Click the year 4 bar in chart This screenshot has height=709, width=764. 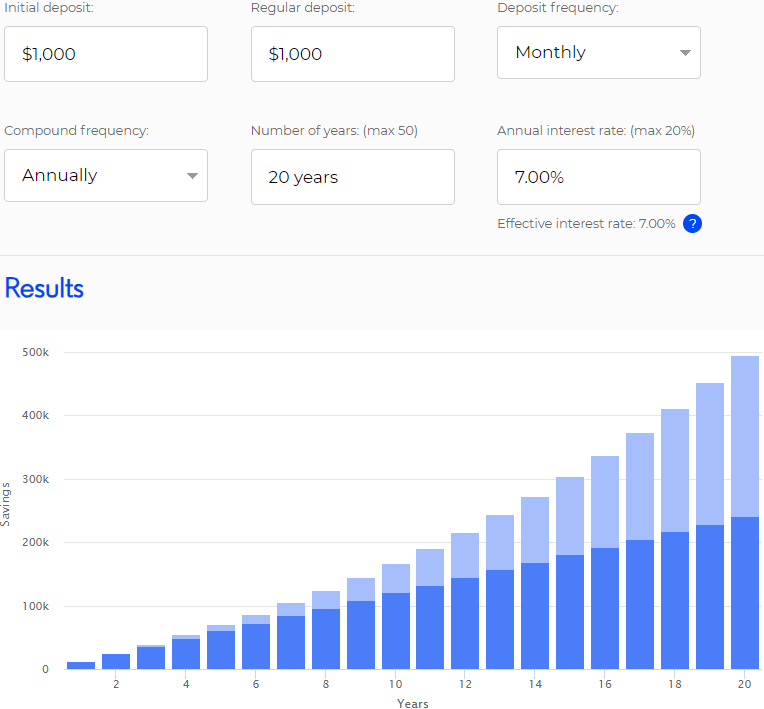(x=186, y=652)
